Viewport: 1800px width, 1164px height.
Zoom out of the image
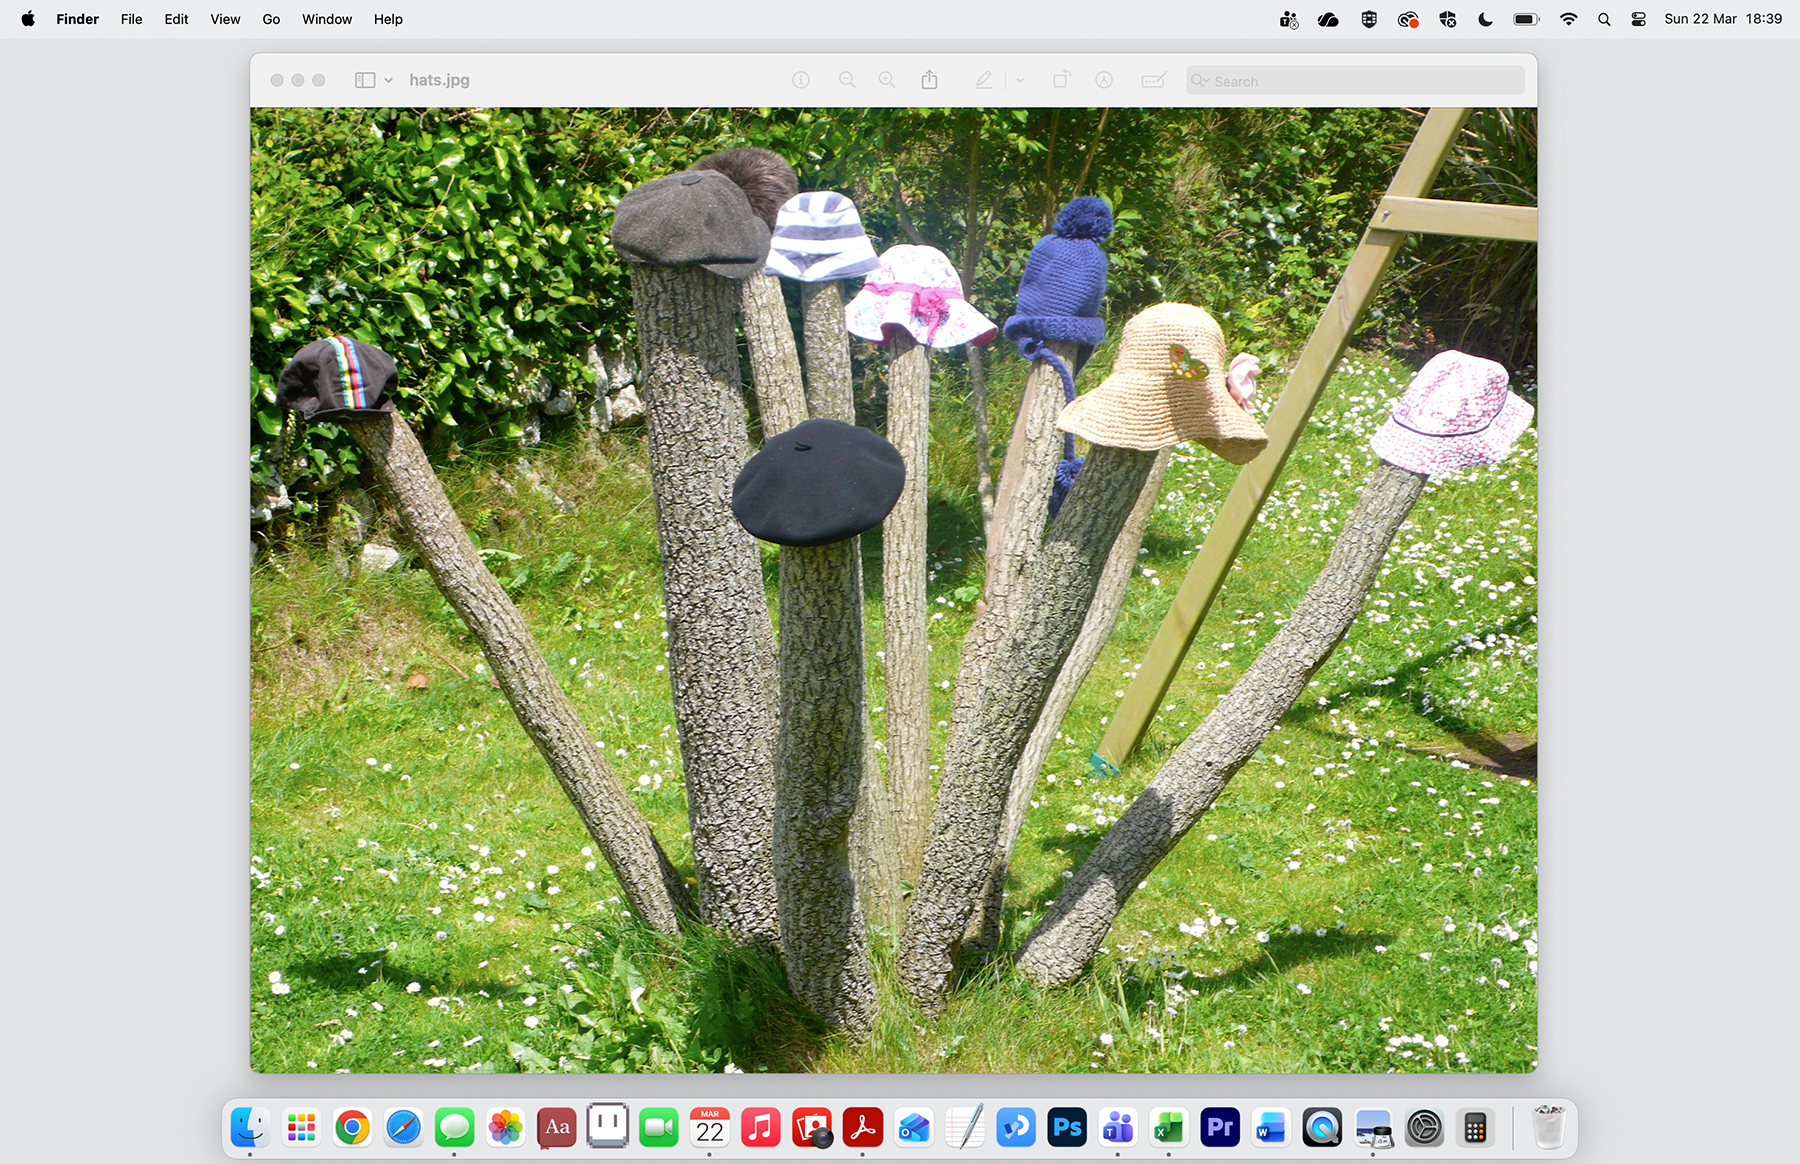[847, 80]
